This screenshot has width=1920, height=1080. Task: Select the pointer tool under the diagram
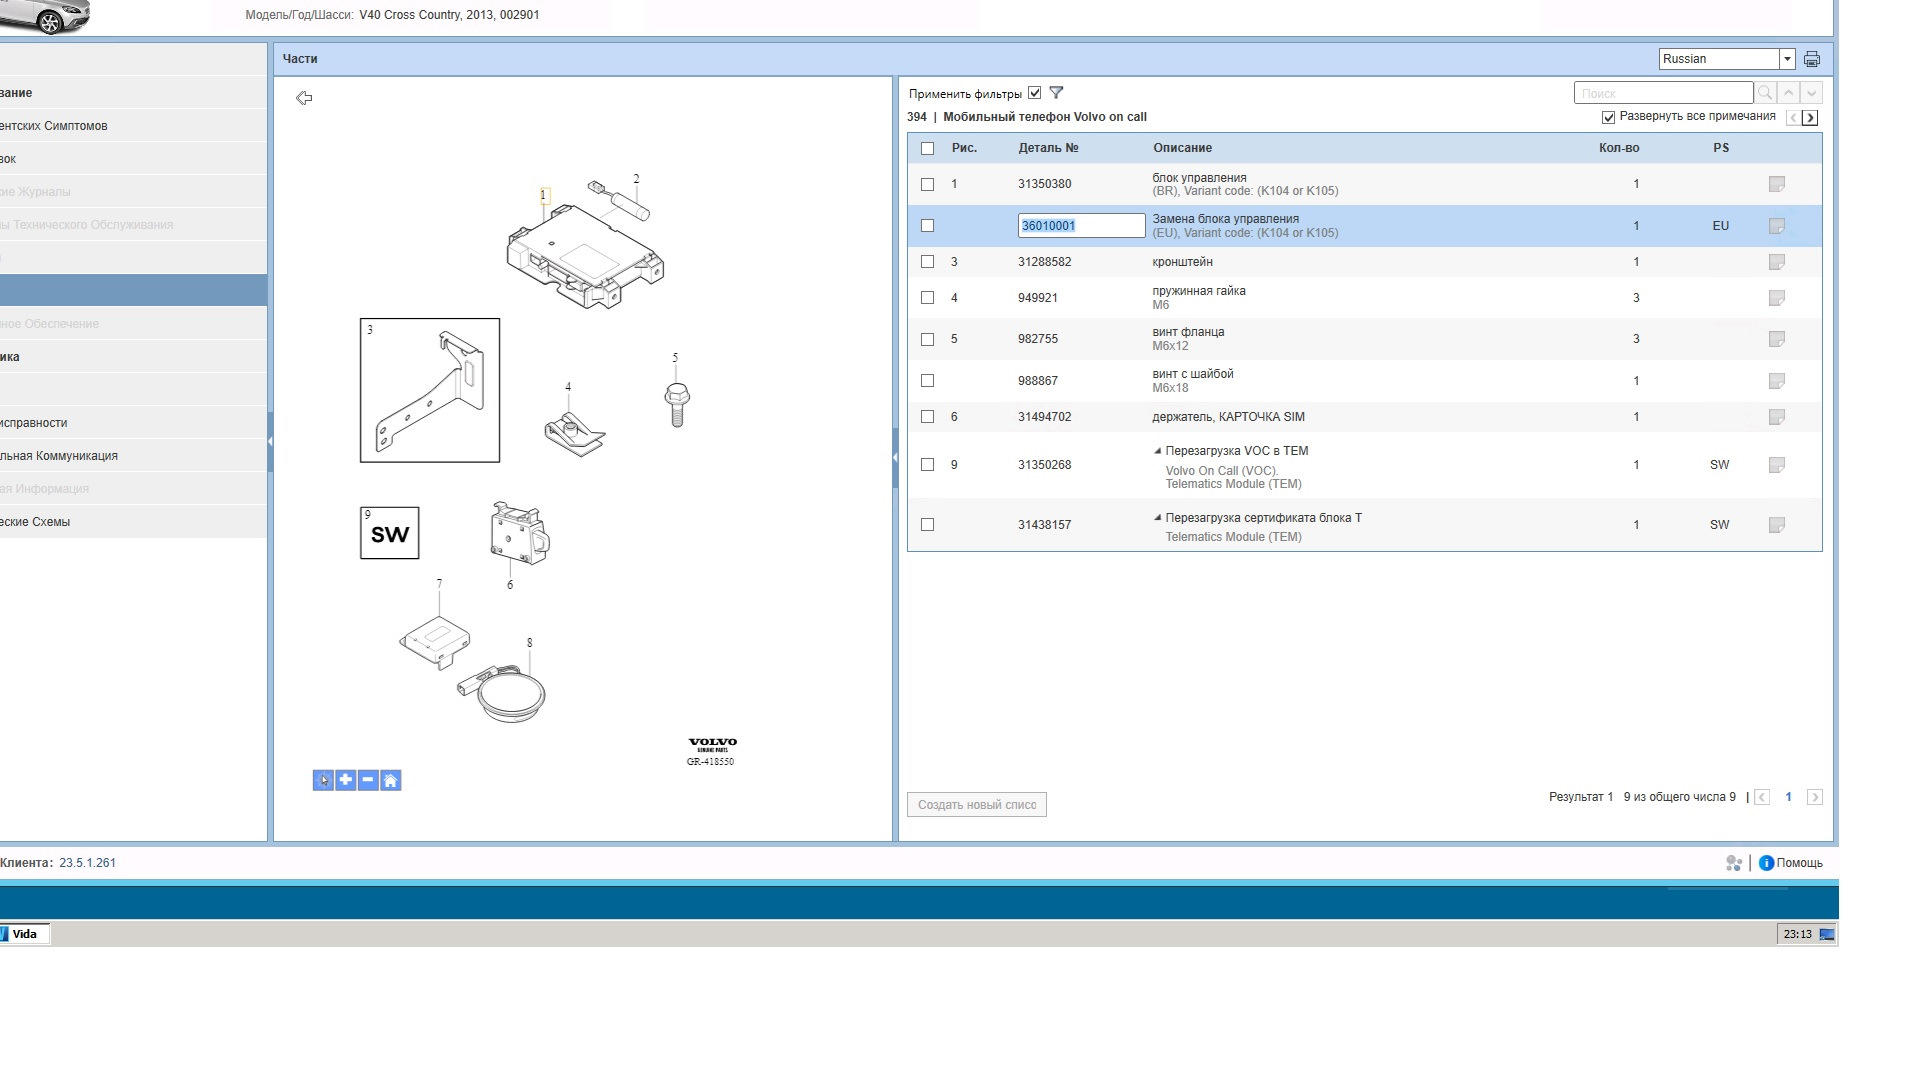pos(322,780)
